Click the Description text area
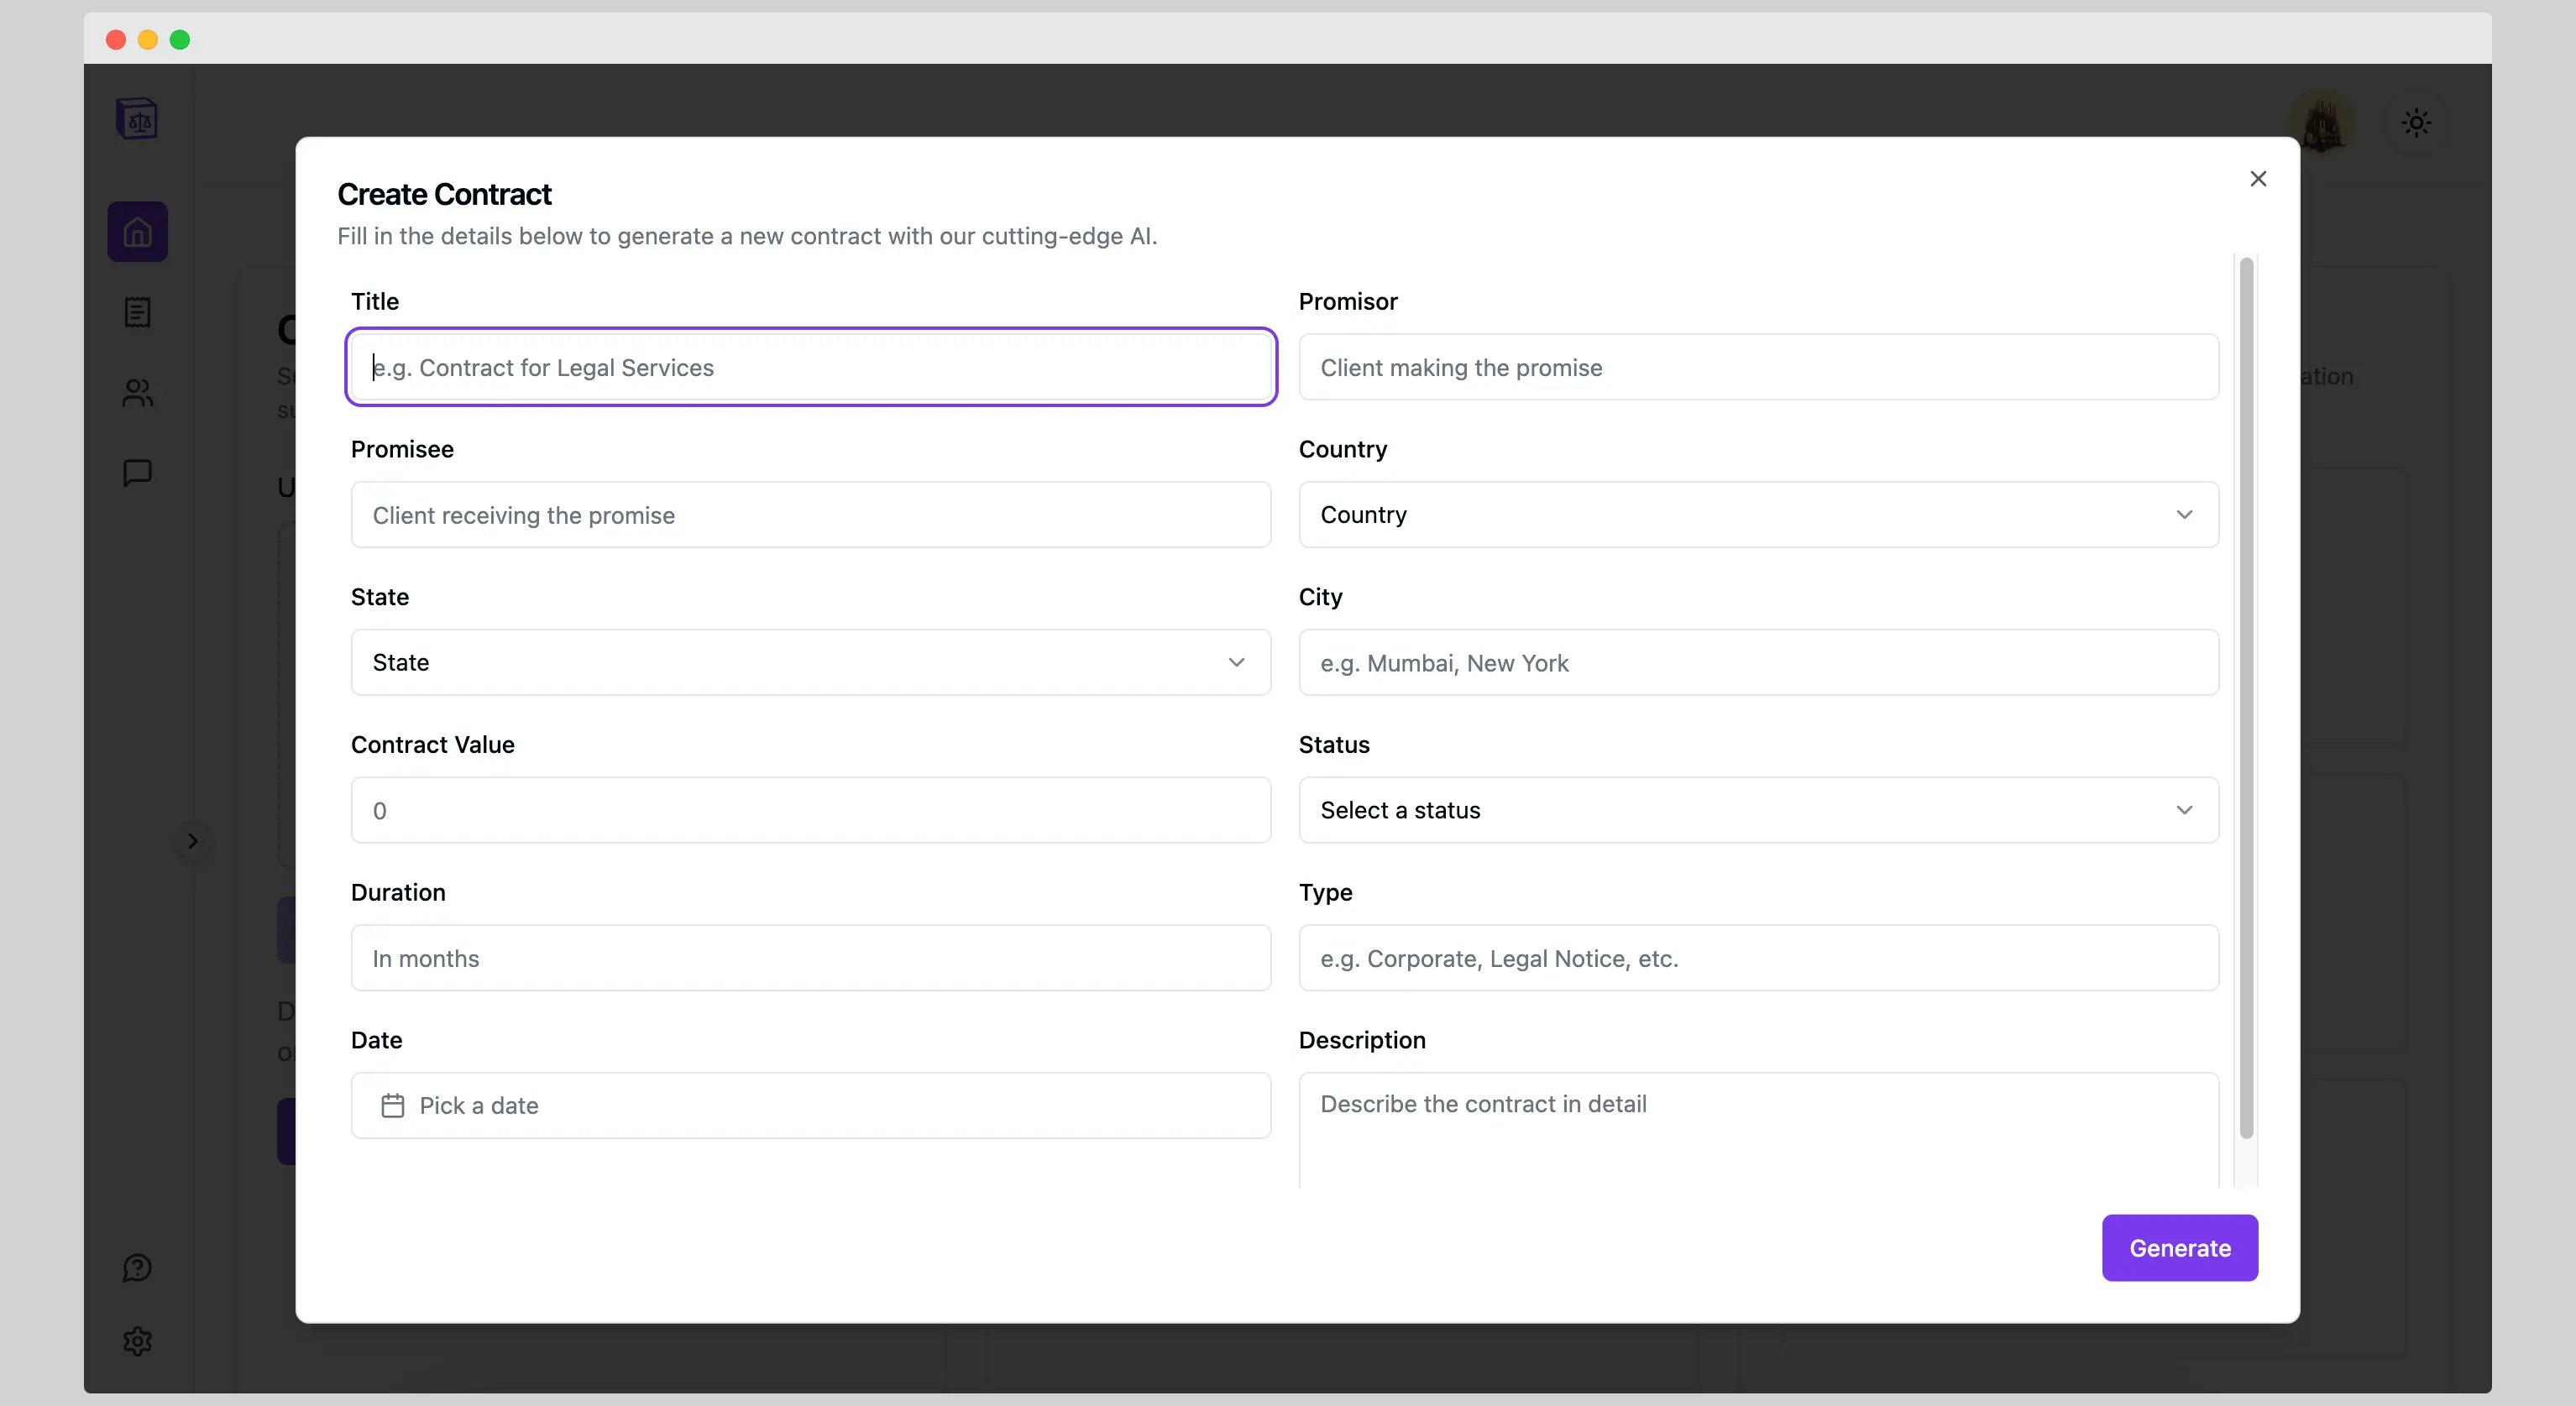The image size is (2576, 1406). 1758,1130
